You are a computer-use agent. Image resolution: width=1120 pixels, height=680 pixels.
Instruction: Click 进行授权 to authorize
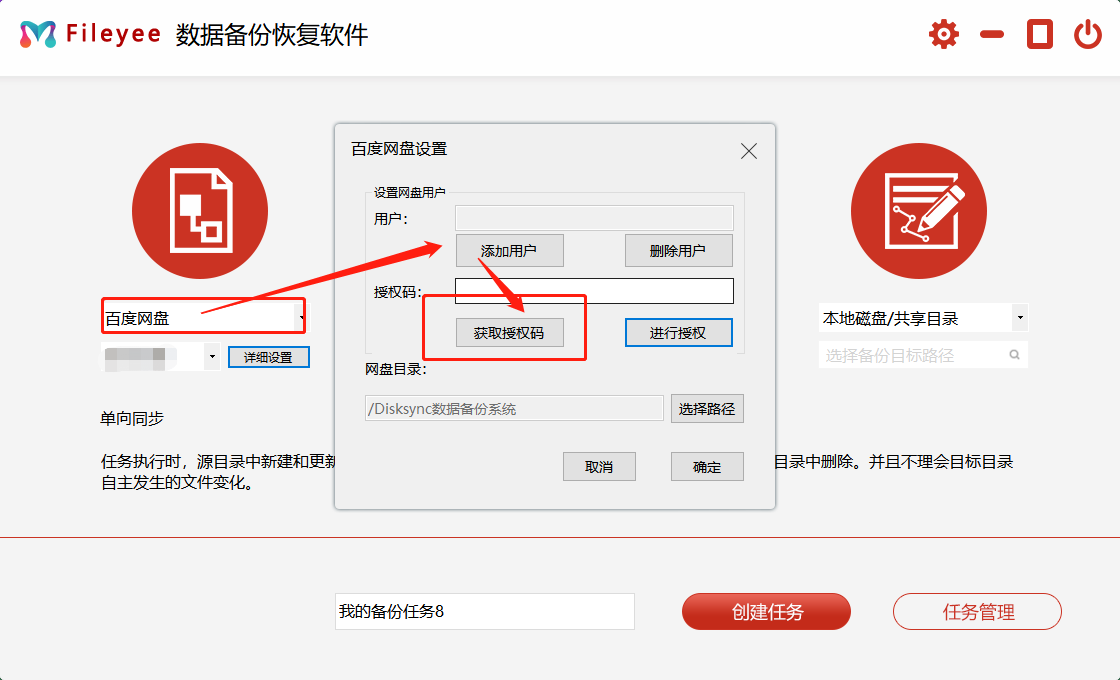678,332
